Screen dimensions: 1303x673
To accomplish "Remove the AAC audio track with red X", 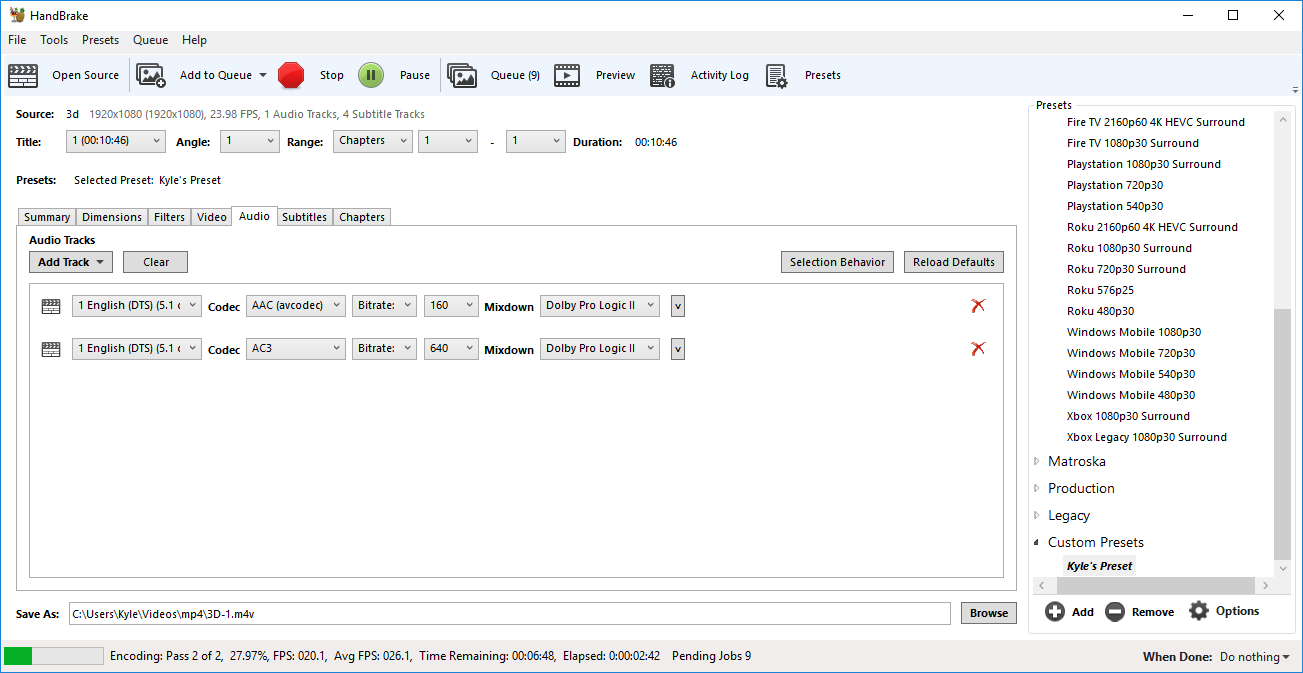I will (x=978, y=306).
